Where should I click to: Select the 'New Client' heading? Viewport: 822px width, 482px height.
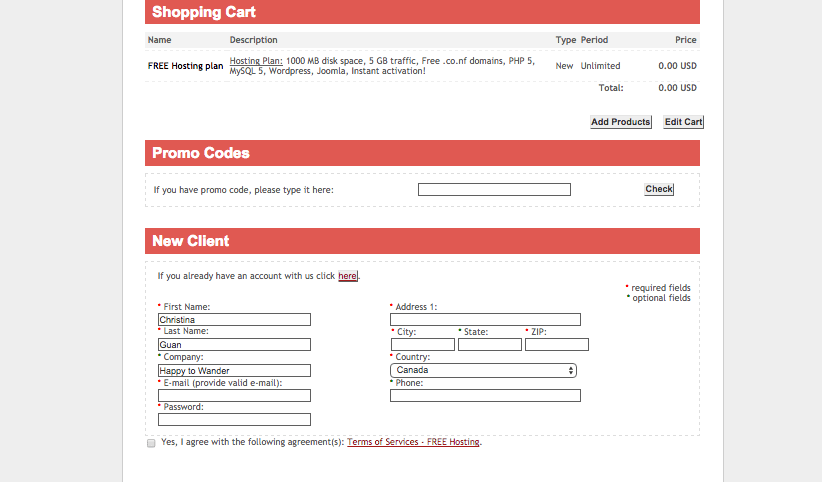191,241
